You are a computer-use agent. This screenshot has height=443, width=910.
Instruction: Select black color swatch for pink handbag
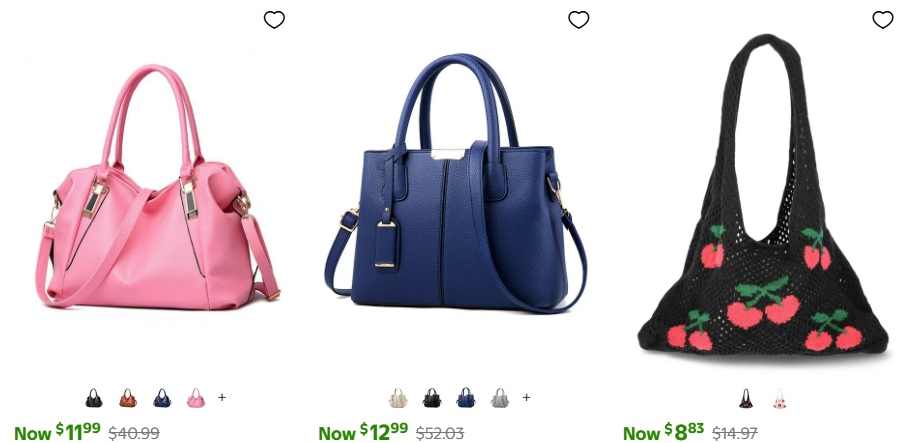pos(94,398)
